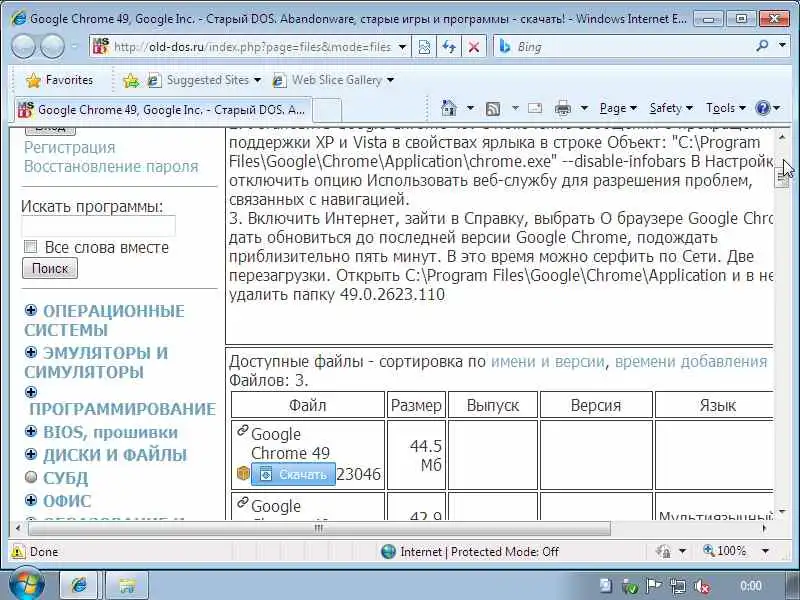Open the Page menu
This screenshot has height=600, width=800.
click(x=618, y=108)
